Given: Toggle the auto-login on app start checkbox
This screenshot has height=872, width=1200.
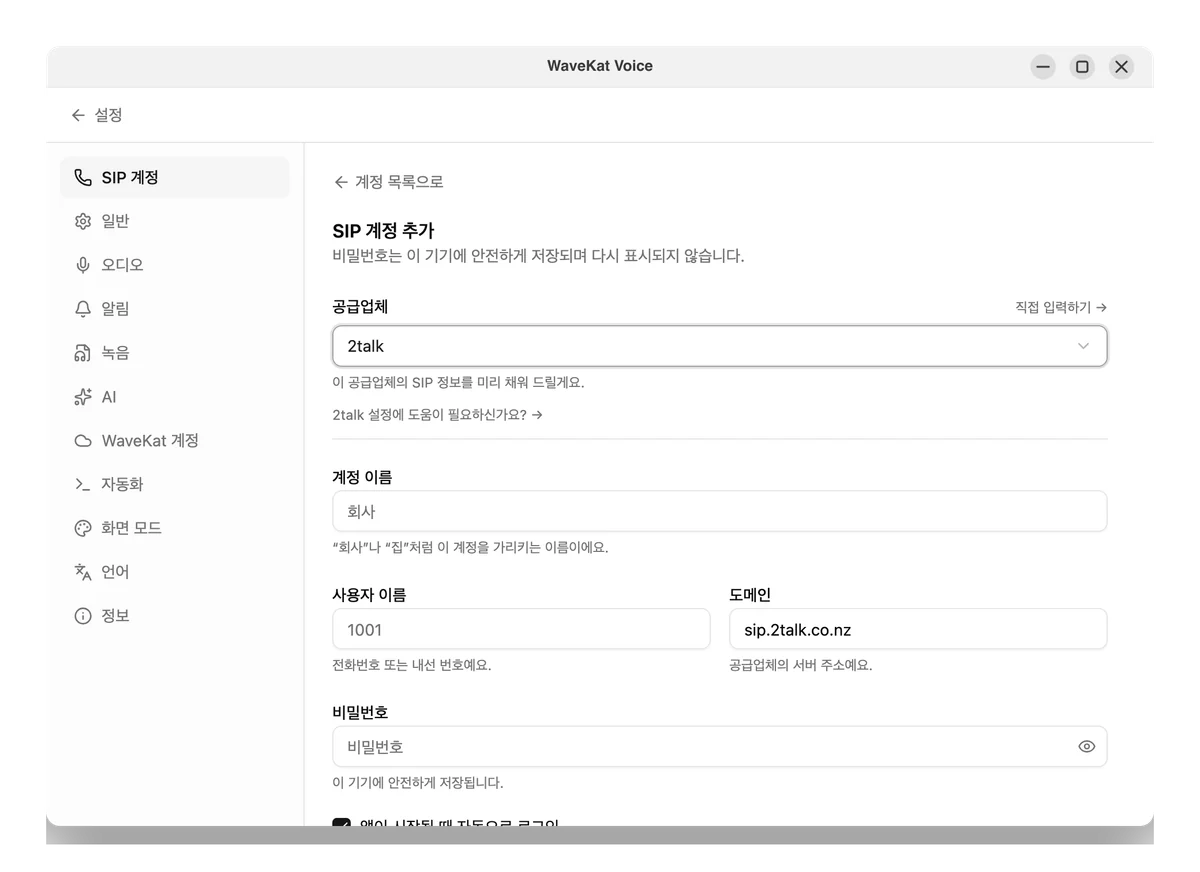Looking at the screenshot, I should [x=342, y=822].
